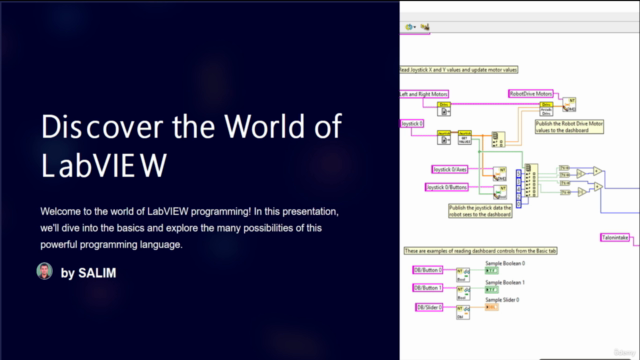Click the first LabVIEW toolbar icon with dropdown arrow

click(410, 27)
